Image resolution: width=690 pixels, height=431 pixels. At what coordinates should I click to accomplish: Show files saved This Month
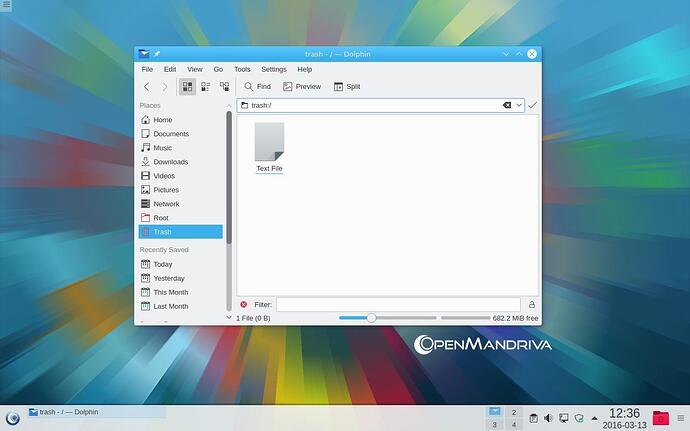180,292
